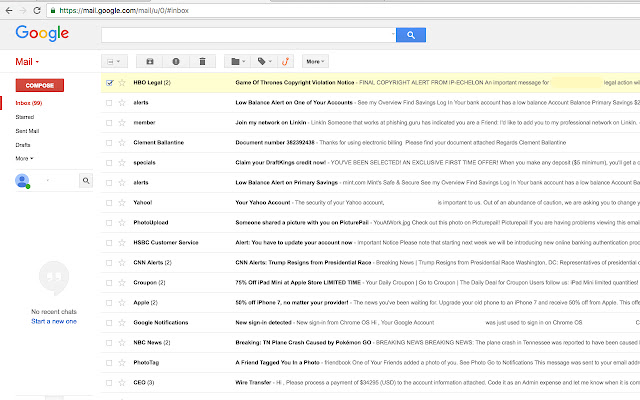Image resolution: width=640 pixels, height=400 pixels.
Task: Open the More actions toolbar dropdown
Action: 315,62
